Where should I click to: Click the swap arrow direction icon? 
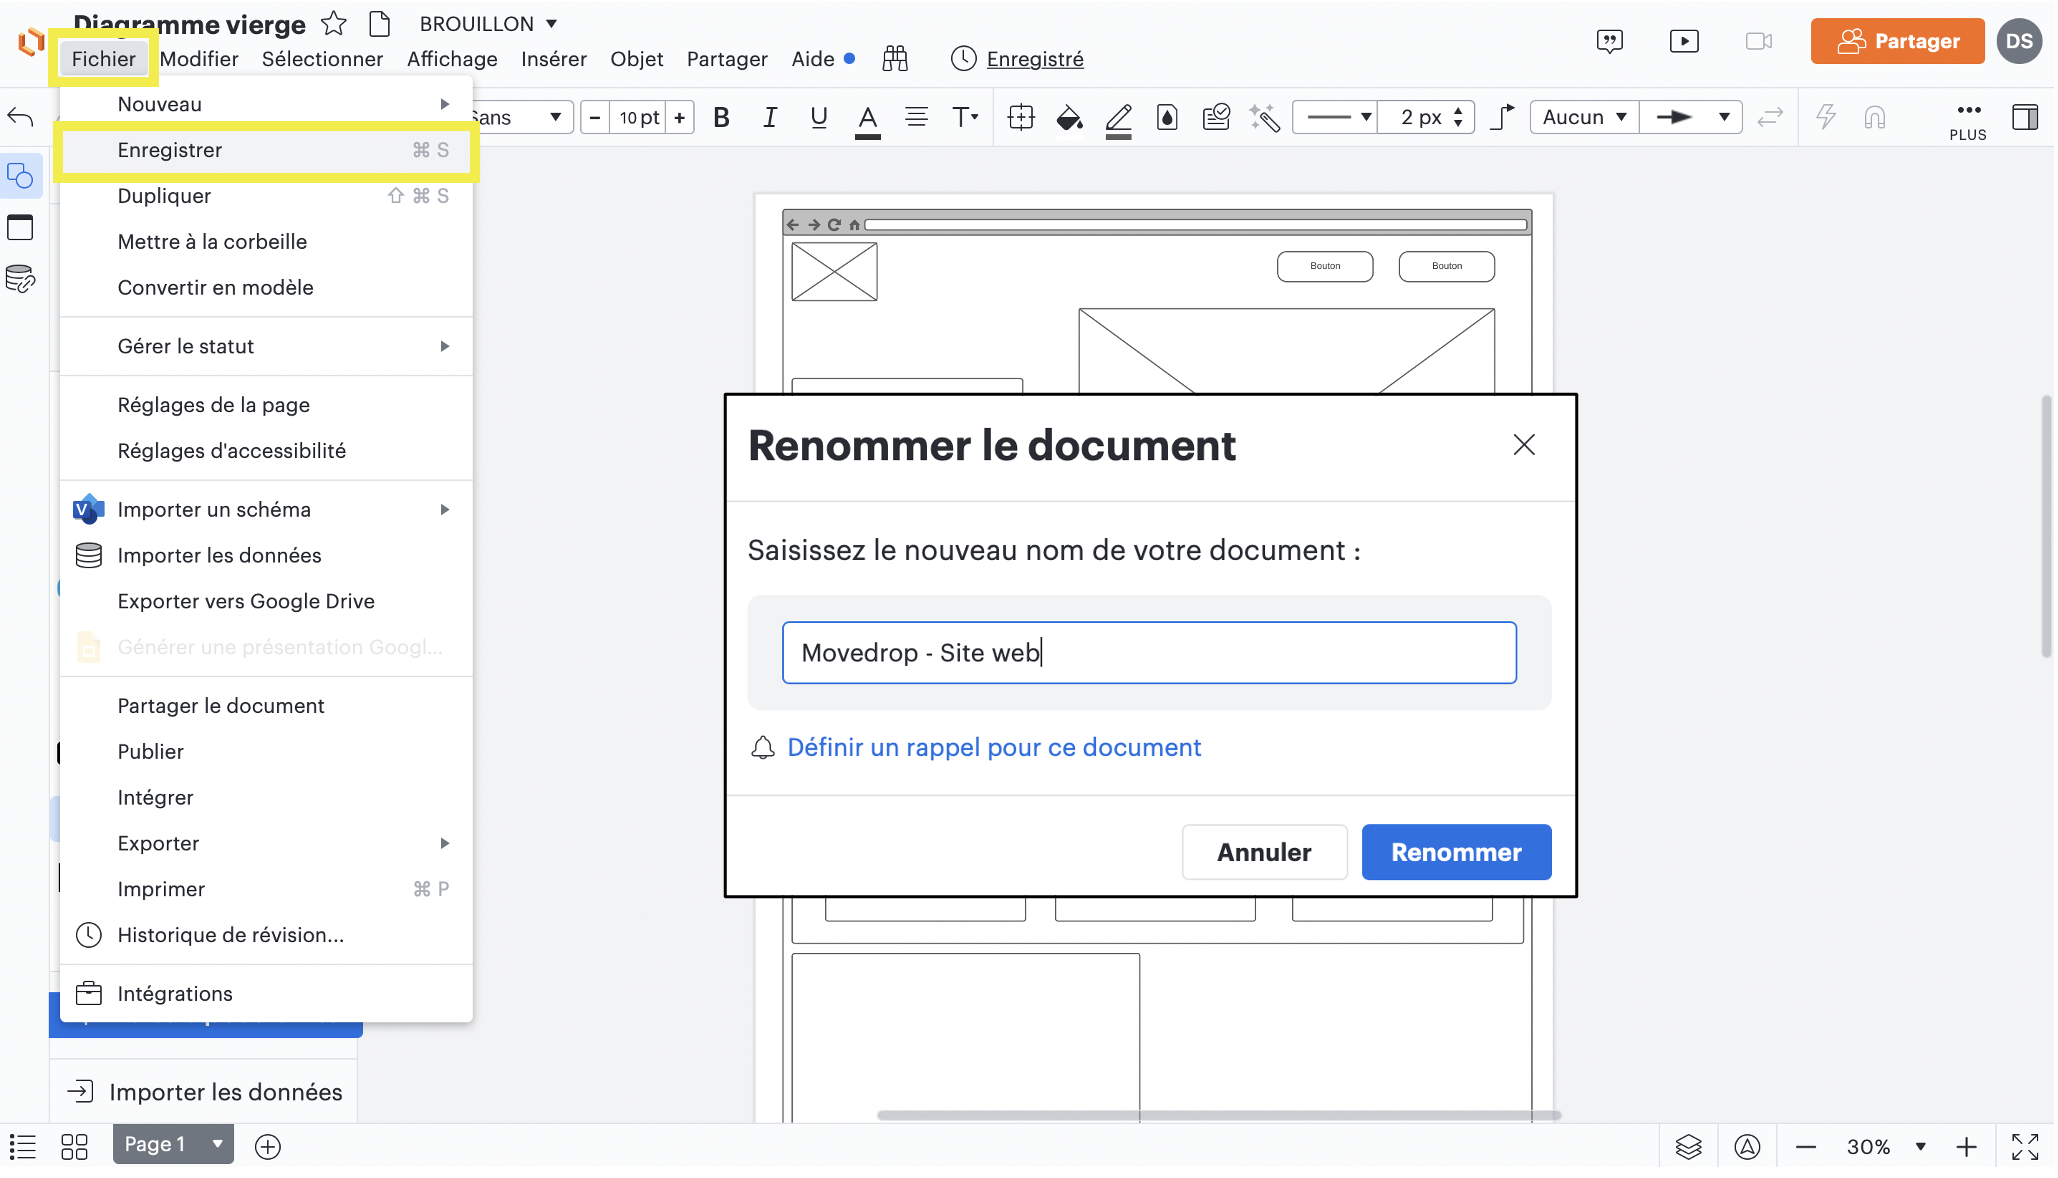point(1770,117)
